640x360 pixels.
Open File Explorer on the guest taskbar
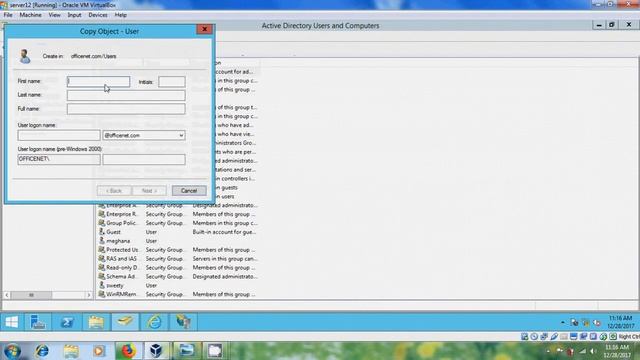(x=96, y=322)
